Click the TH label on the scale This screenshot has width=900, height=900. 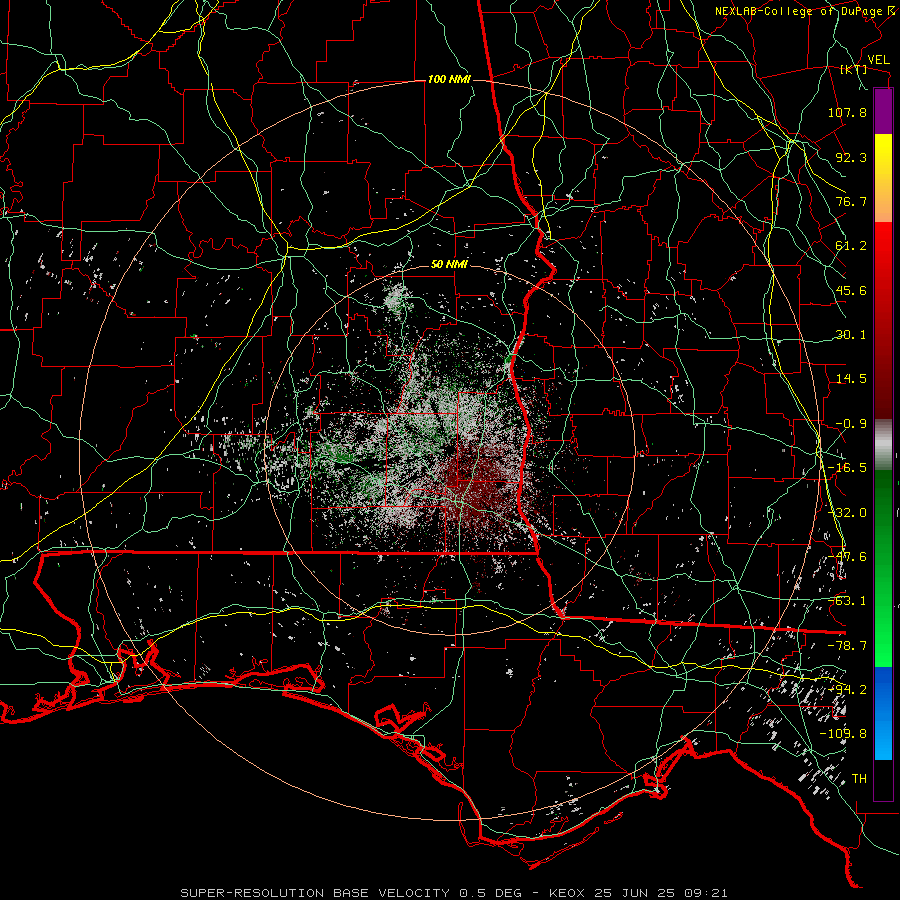[859, 779]
